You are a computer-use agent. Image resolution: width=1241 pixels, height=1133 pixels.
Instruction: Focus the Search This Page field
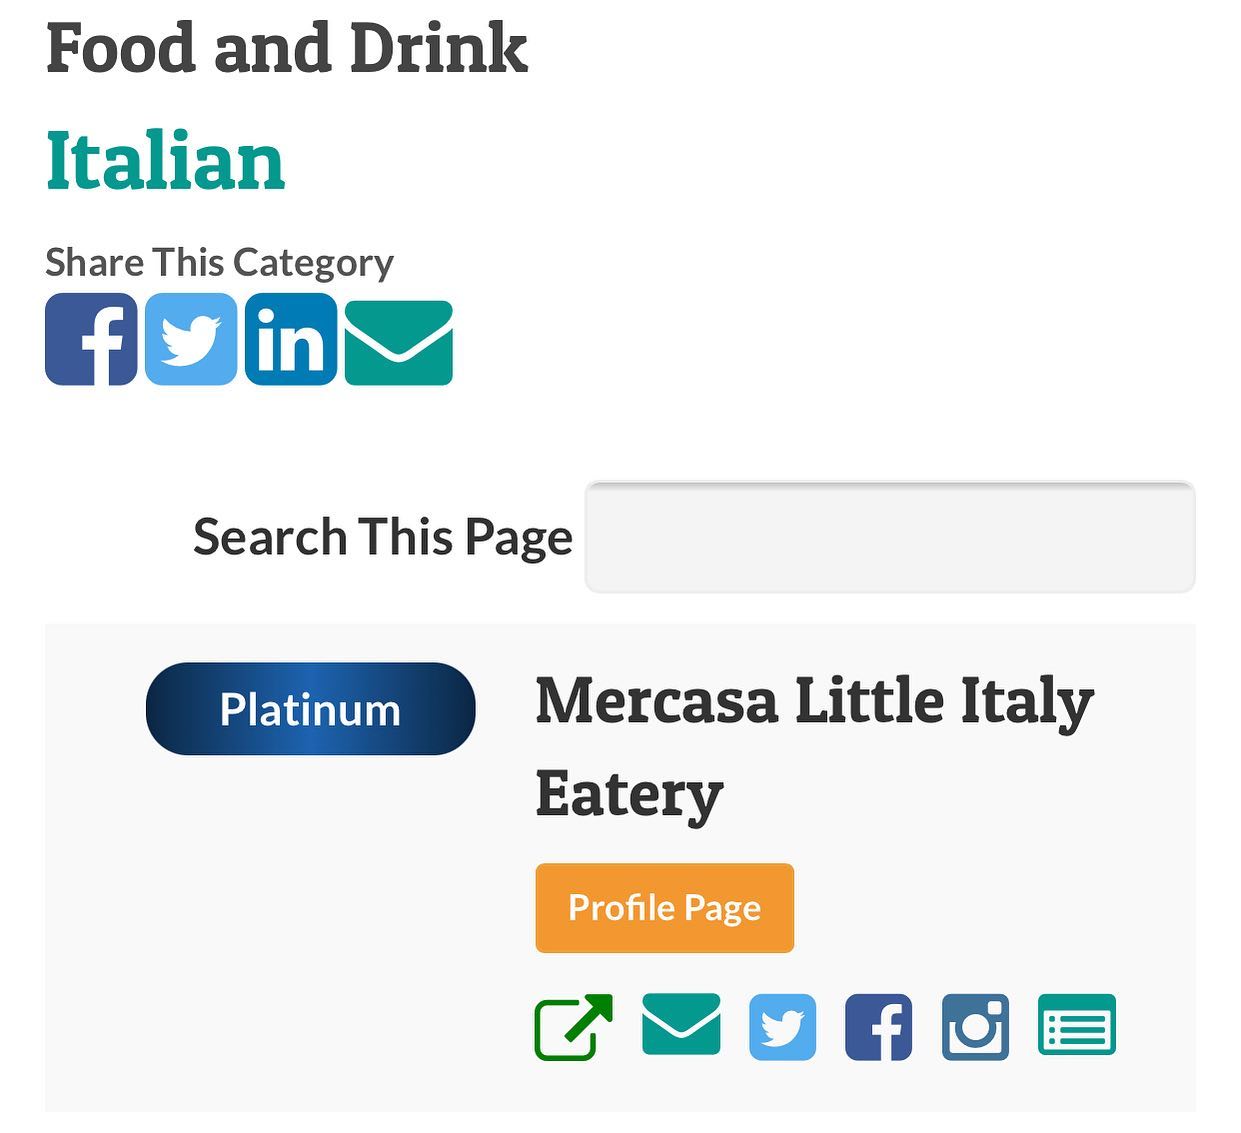[890, 538]
